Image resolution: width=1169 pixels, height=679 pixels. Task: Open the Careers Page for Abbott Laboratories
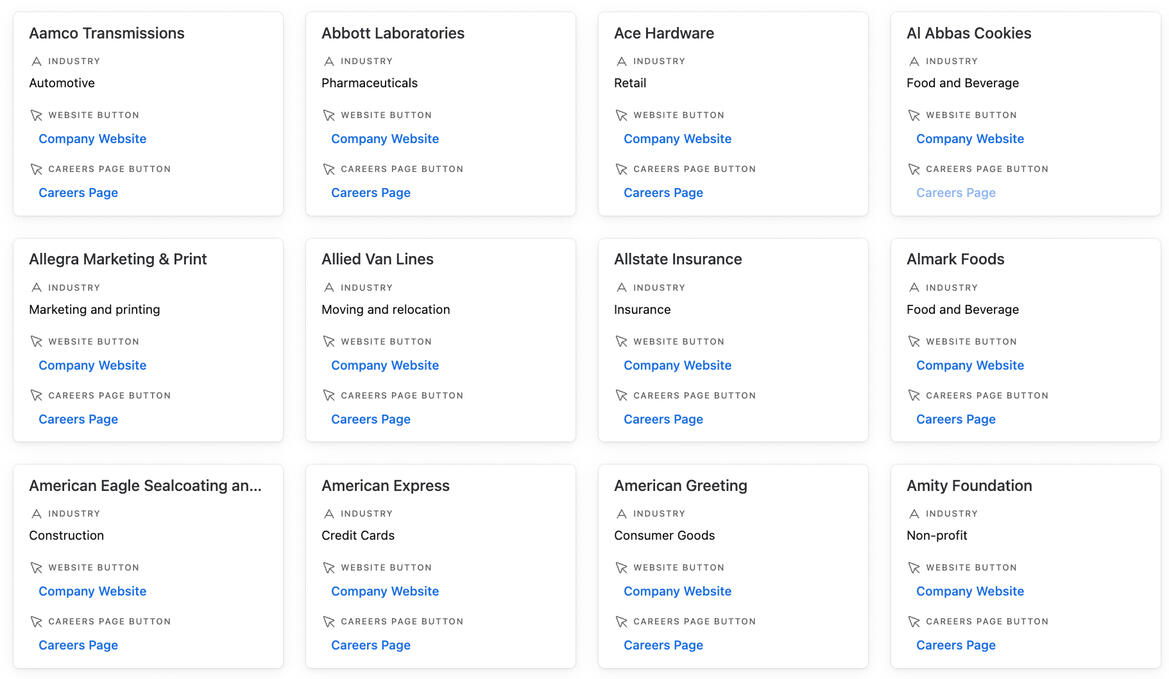370,193
